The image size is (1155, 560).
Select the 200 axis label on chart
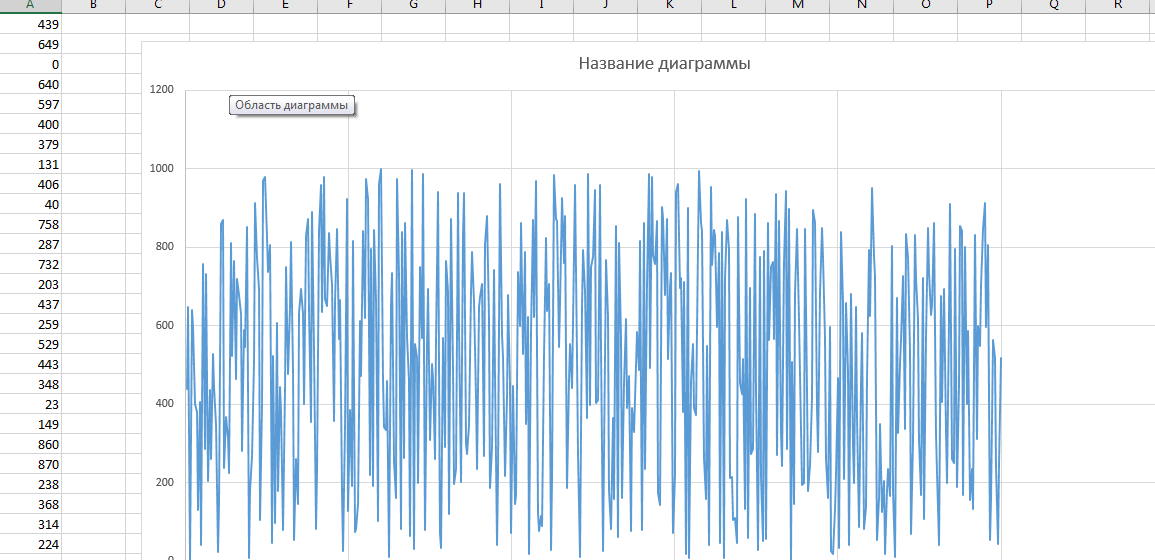pyautogui.click(x=165, y=483)
